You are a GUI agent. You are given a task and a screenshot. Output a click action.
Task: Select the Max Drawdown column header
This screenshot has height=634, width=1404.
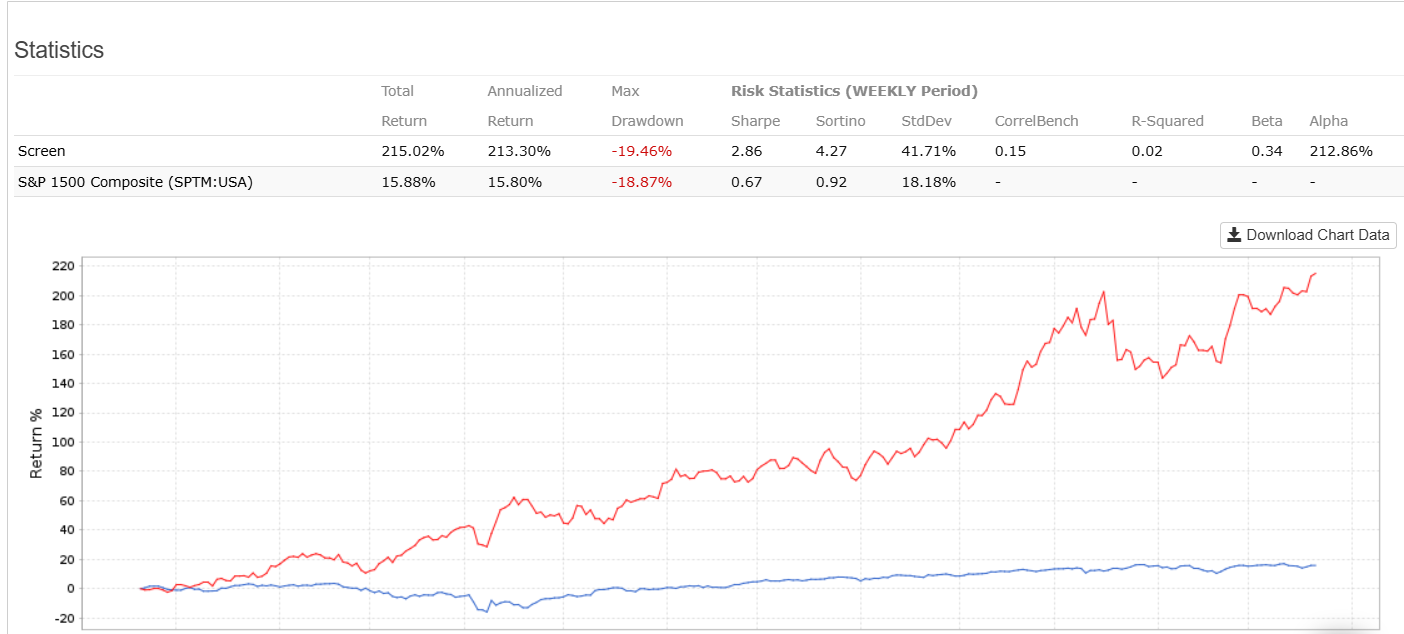point(647,106)
